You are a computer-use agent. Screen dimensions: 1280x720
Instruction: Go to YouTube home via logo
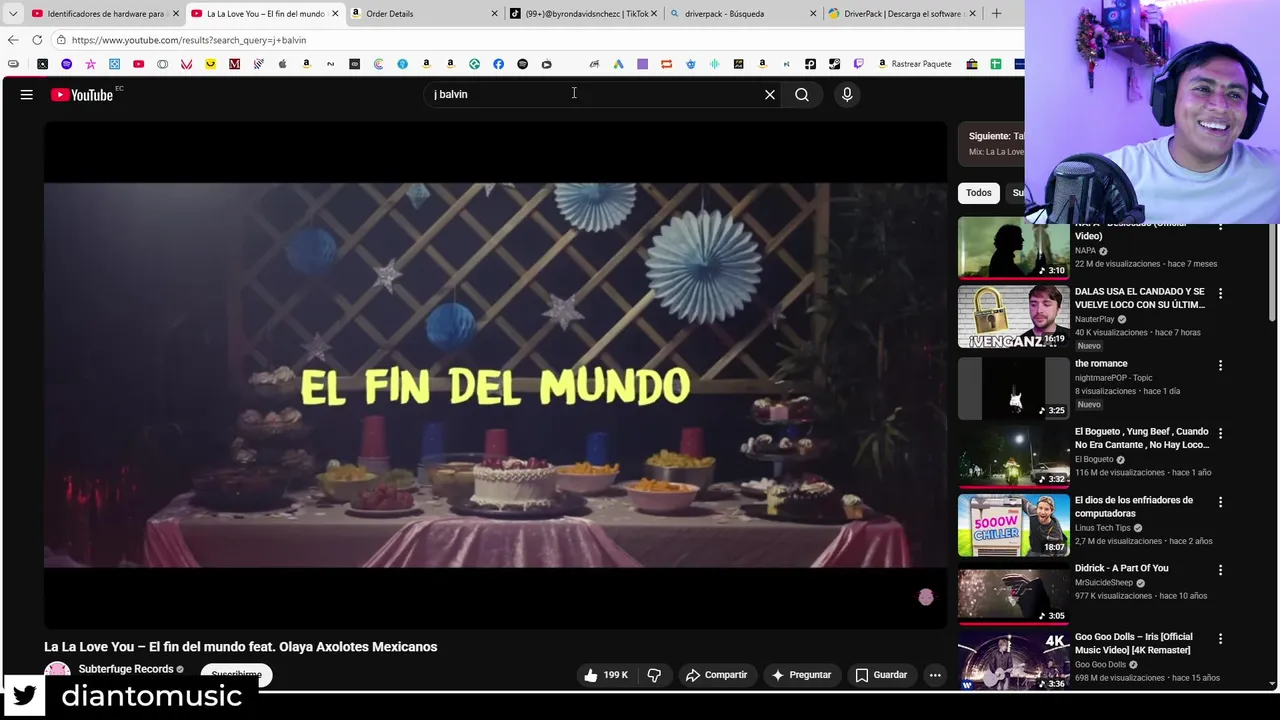pyautogui.click(x=82, y=95)
